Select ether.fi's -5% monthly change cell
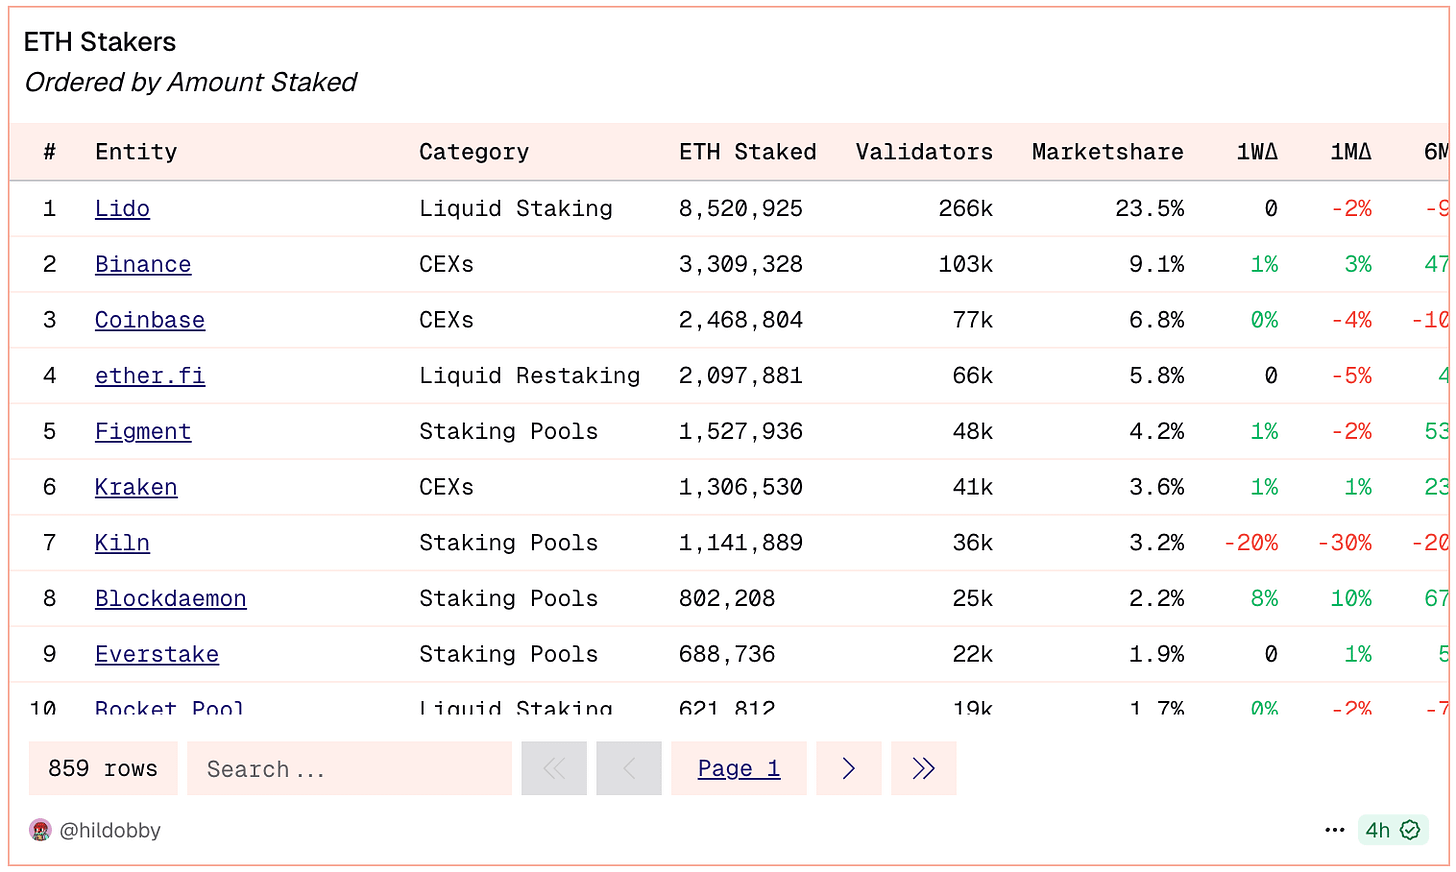Screen dimensions: 1456x872 (x=1352, y=376)
